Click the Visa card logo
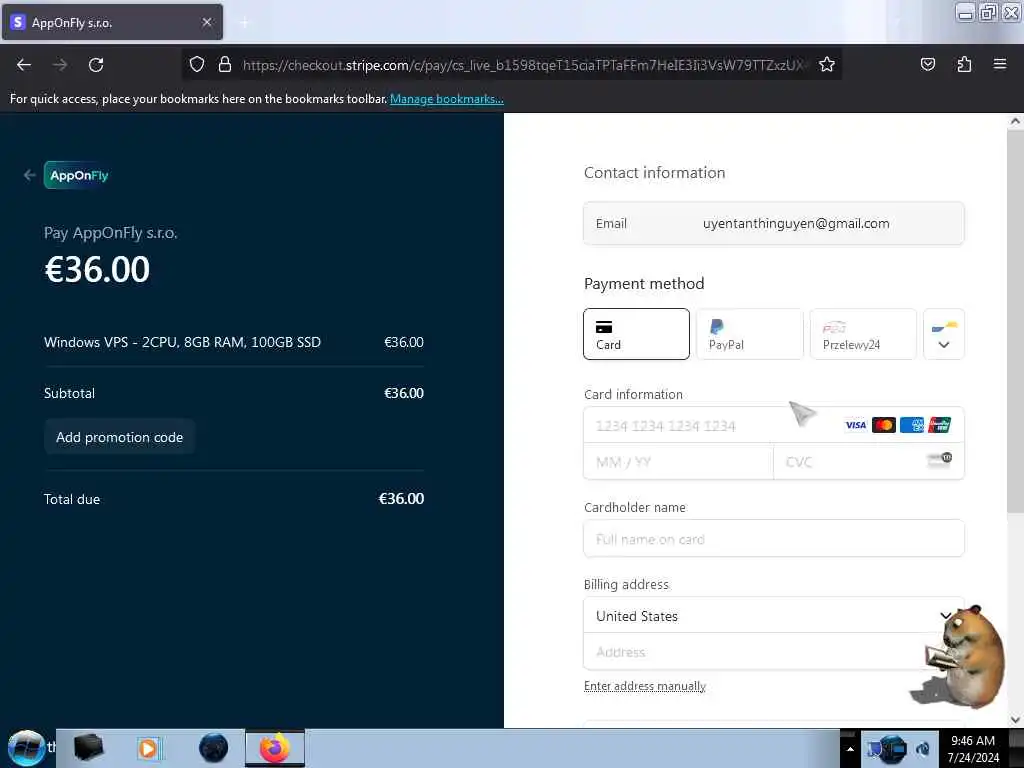1024x768 pixels. point(856,425)
